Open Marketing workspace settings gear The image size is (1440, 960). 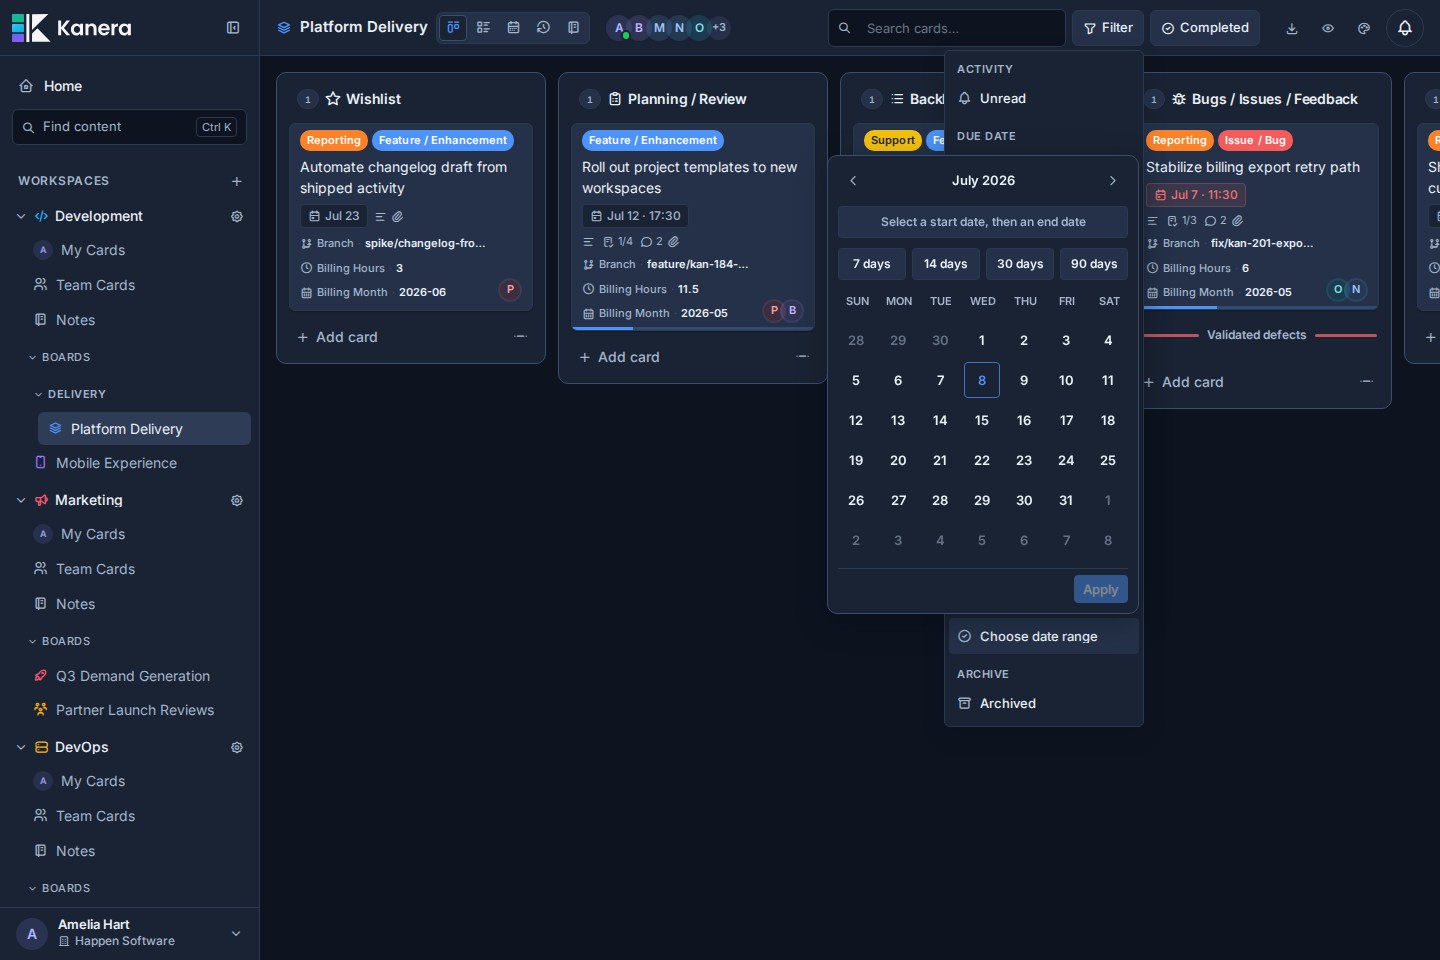pos(237,500)
